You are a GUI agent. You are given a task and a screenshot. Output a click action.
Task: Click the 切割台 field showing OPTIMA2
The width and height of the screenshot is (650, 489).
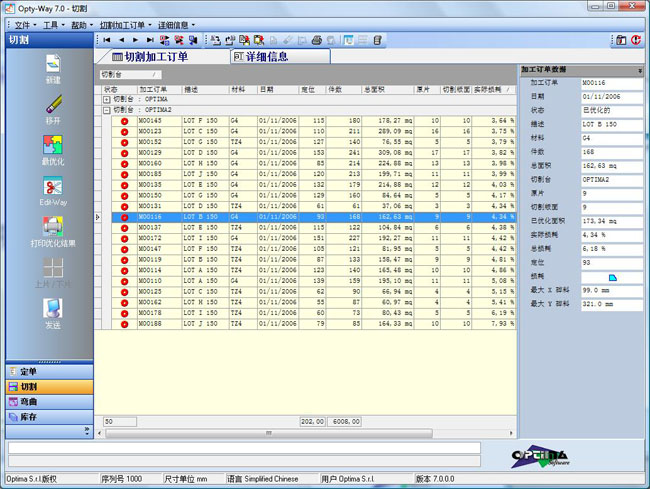coord(611,180)
